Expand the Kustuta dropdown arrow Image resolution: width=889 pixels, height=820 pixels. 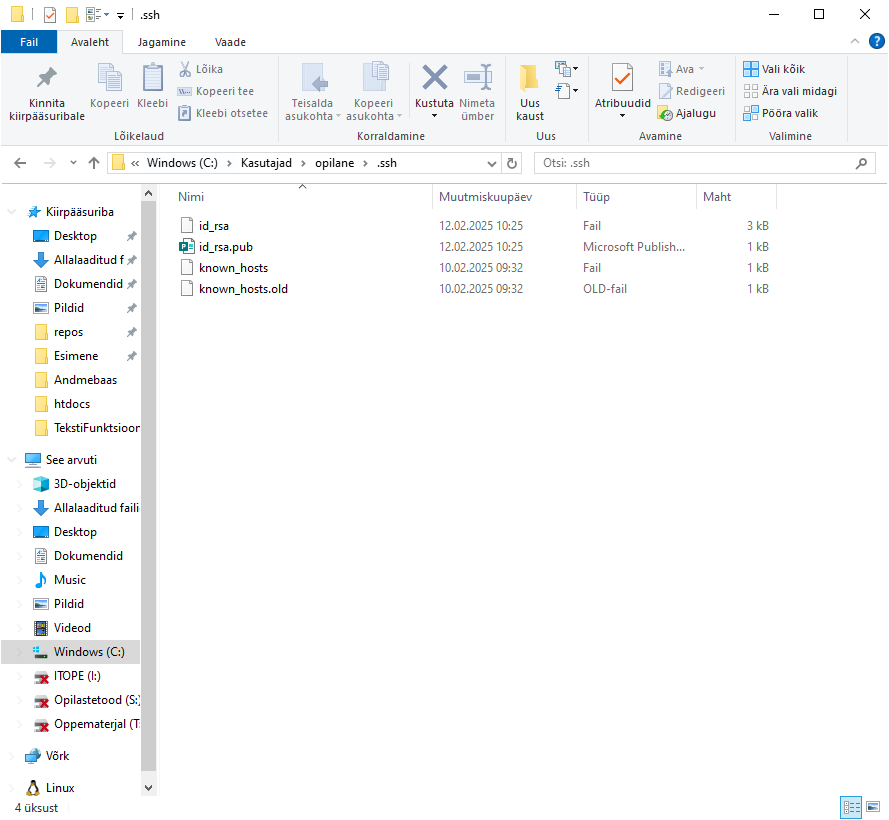434,116
